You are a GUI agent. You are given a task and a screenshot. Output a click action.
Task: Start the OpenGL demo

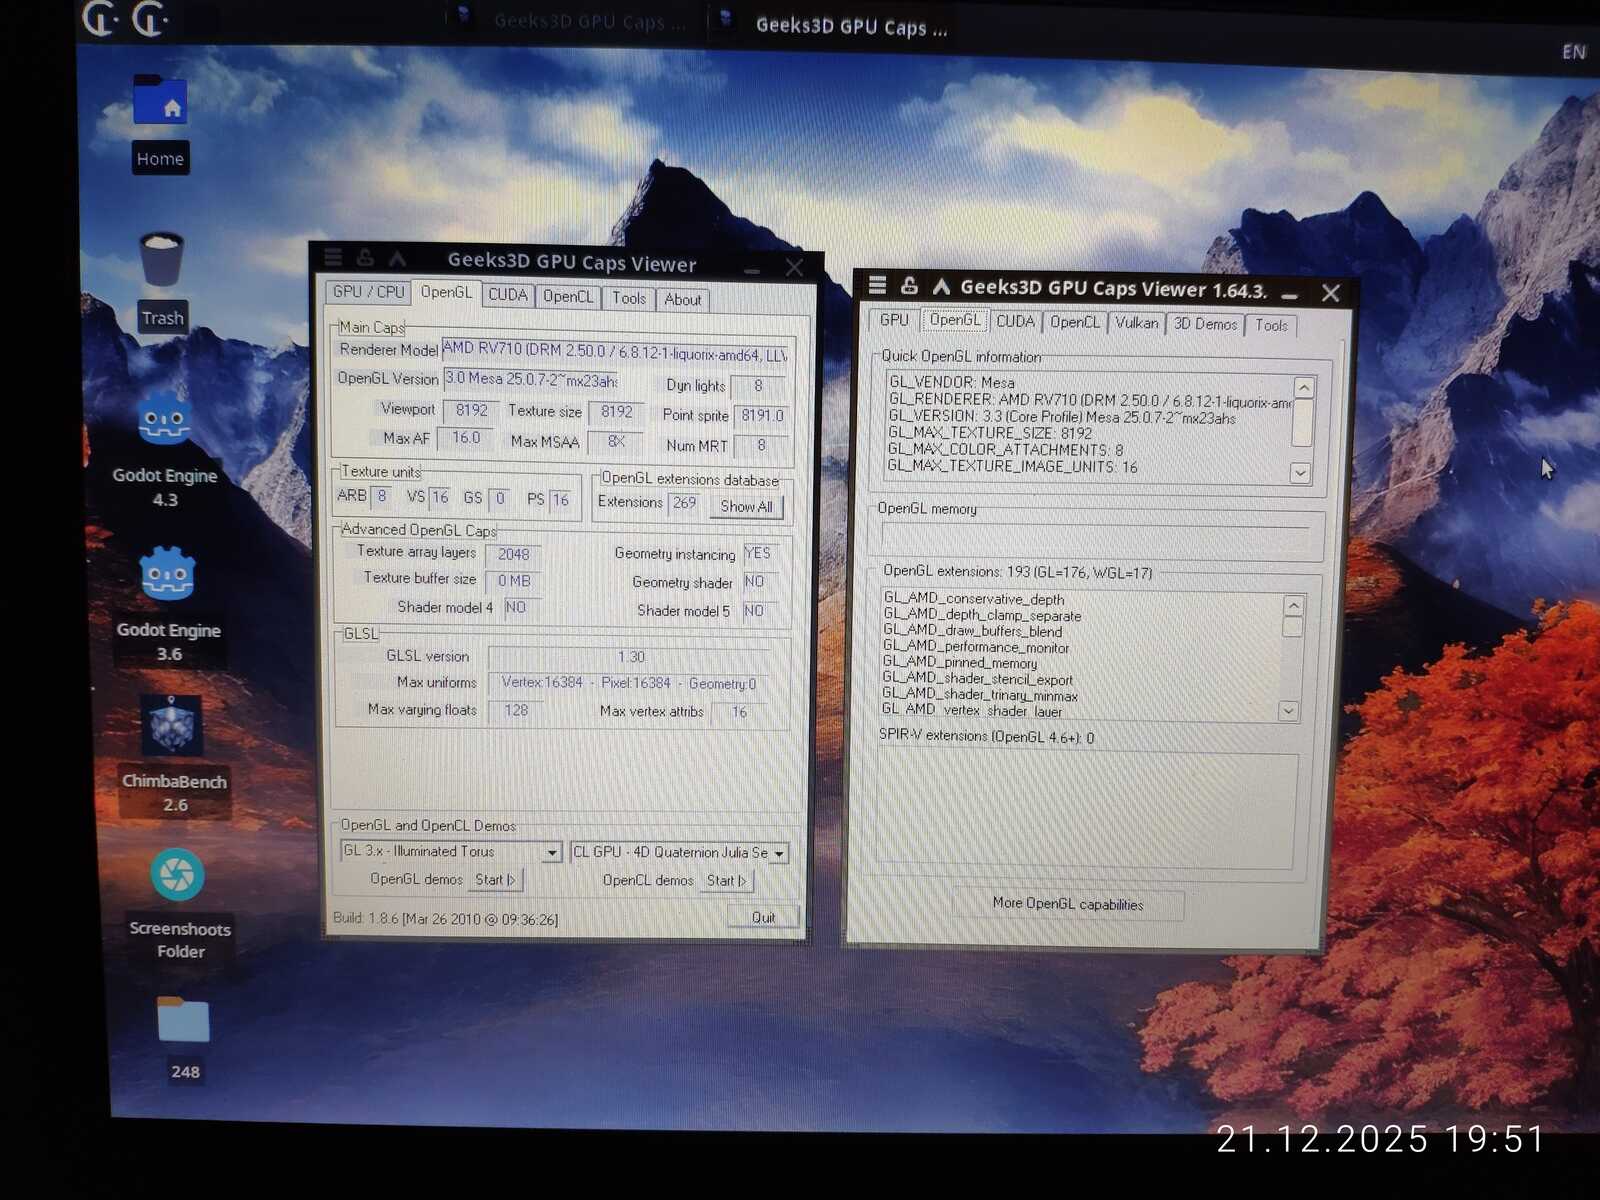pos(496,880)
